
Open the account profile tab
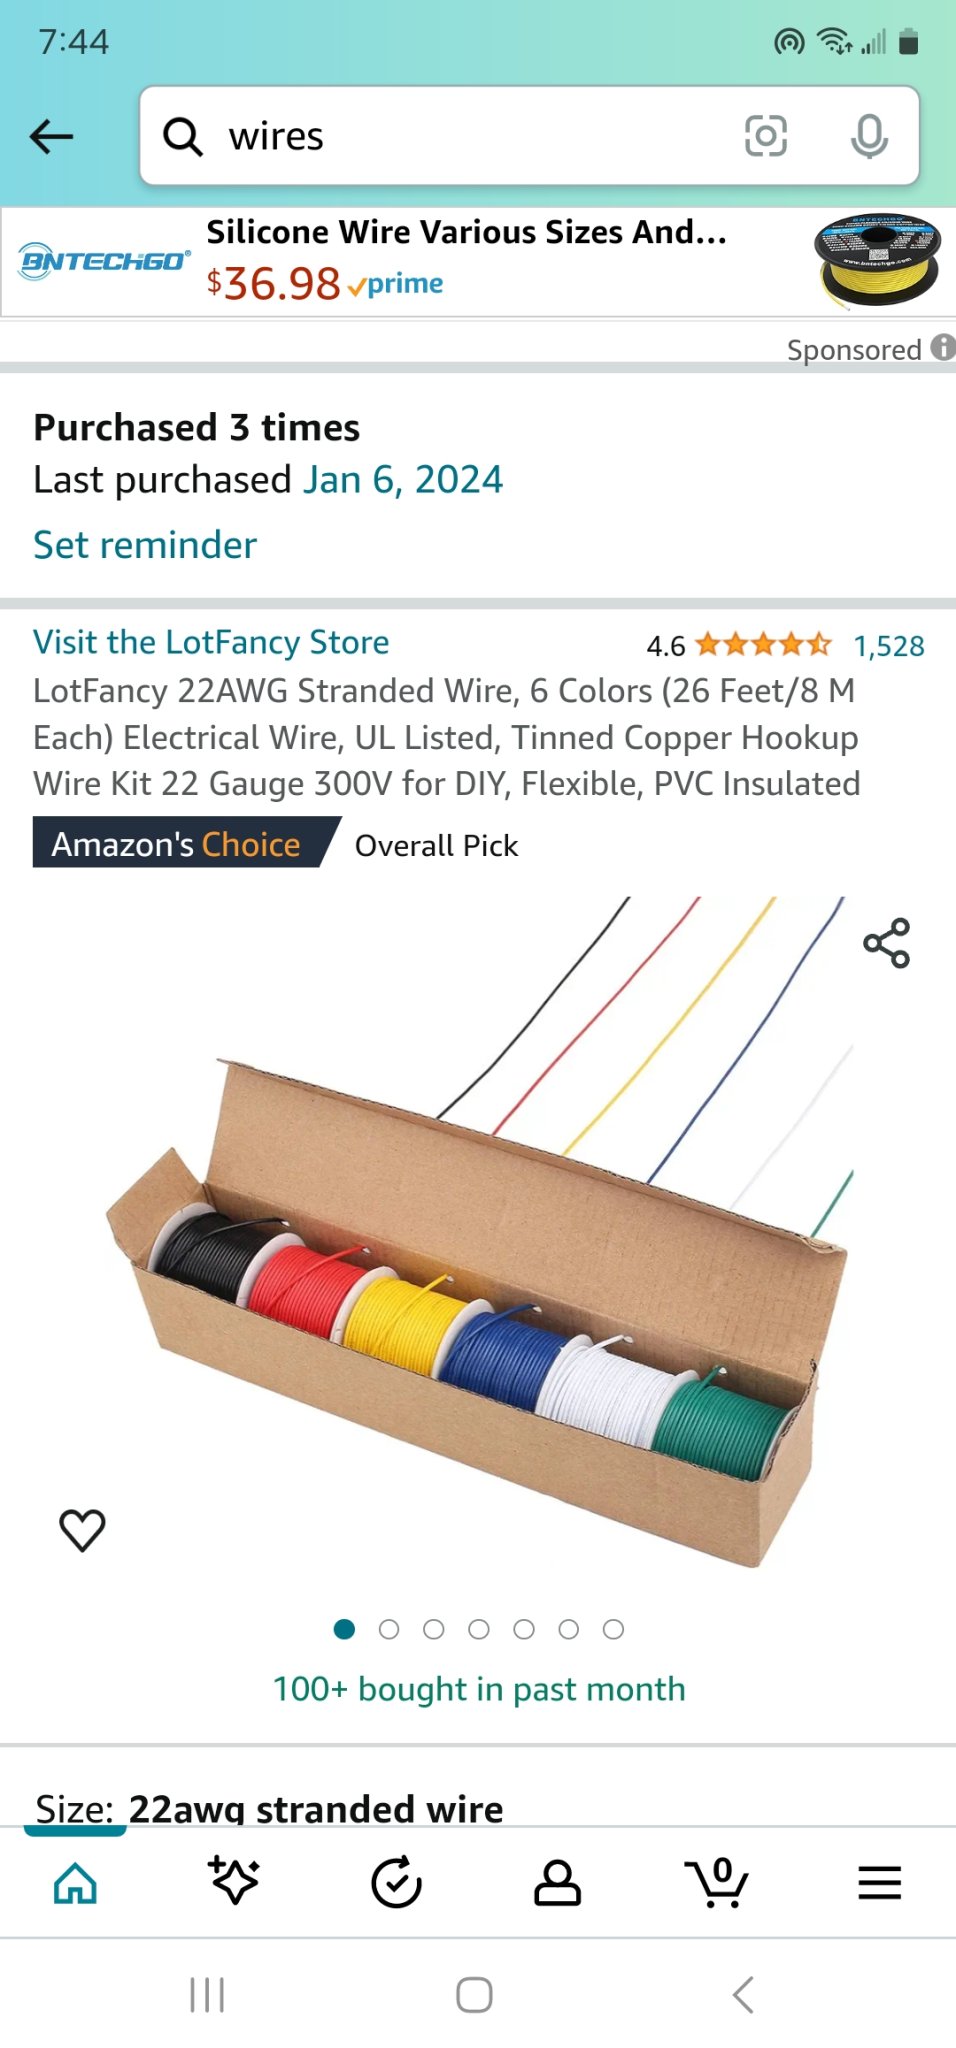(557, 1883)
